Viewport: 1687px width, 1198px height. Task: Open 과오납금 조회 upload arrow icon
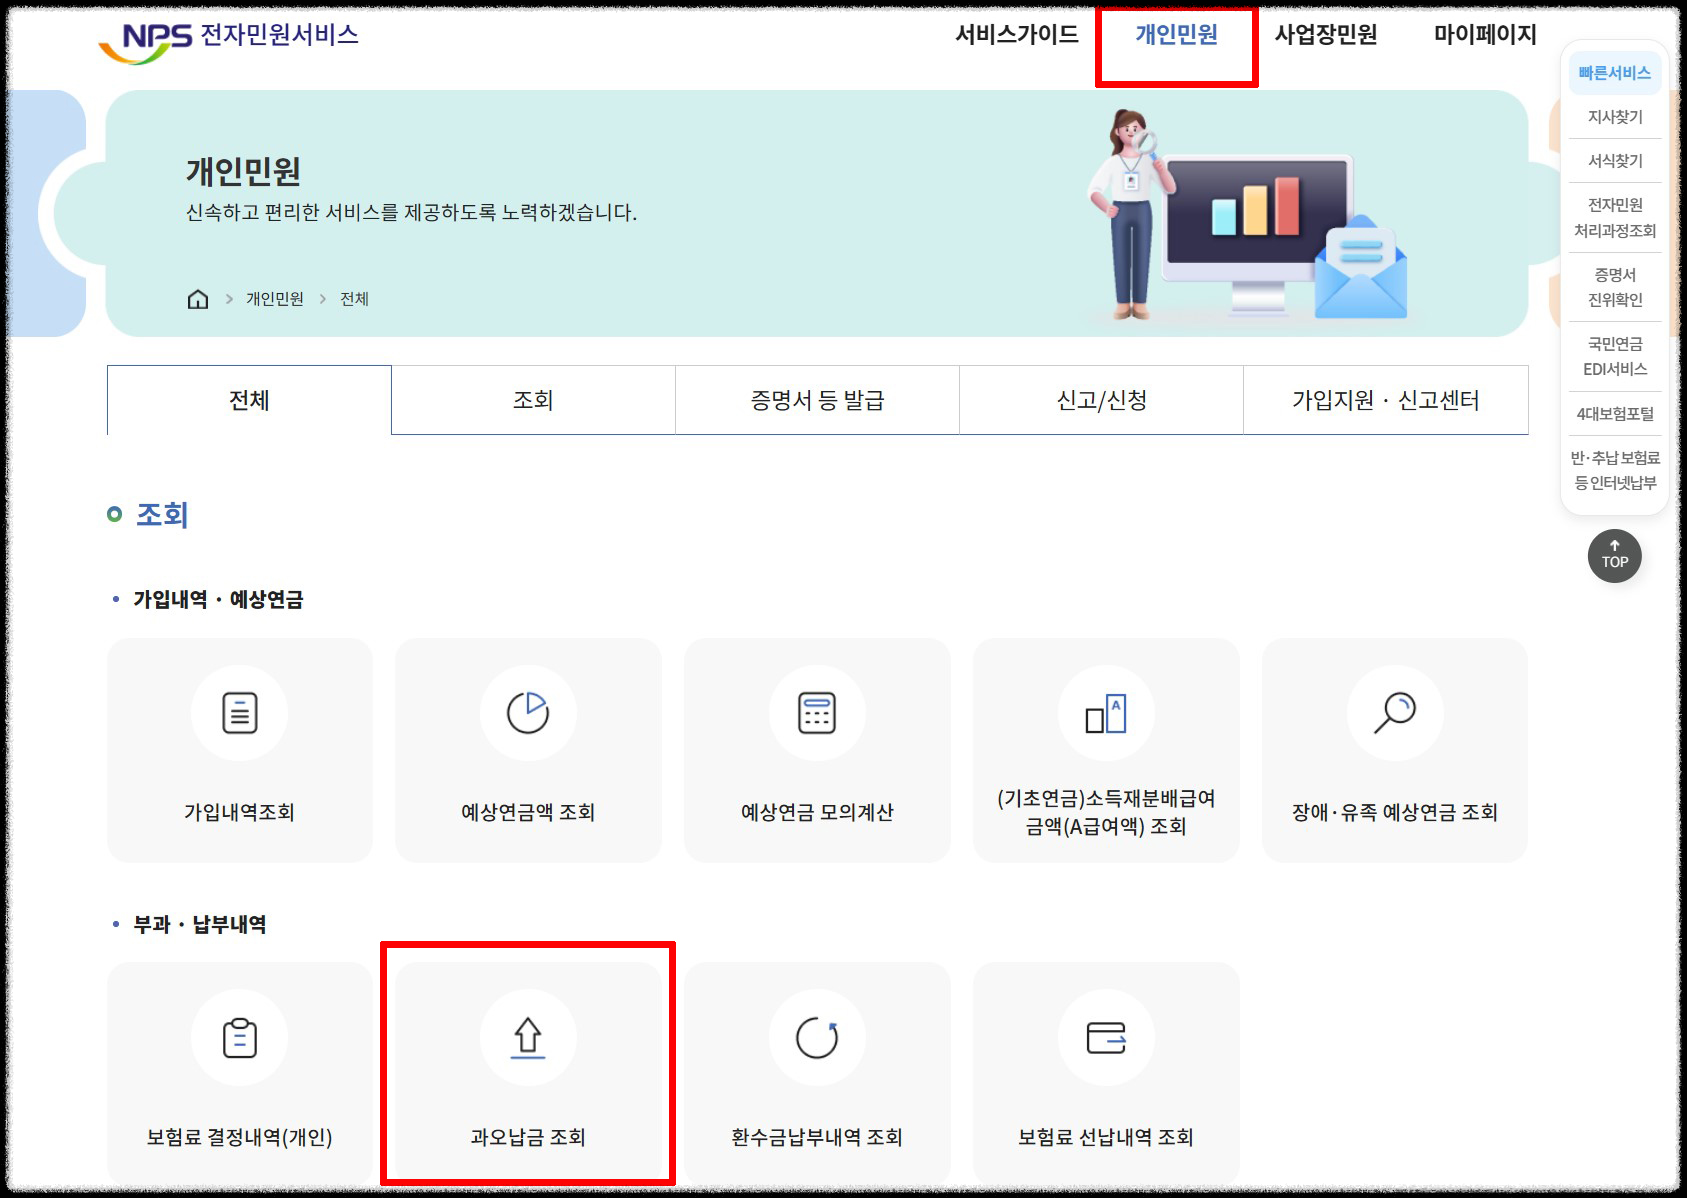528,1038
